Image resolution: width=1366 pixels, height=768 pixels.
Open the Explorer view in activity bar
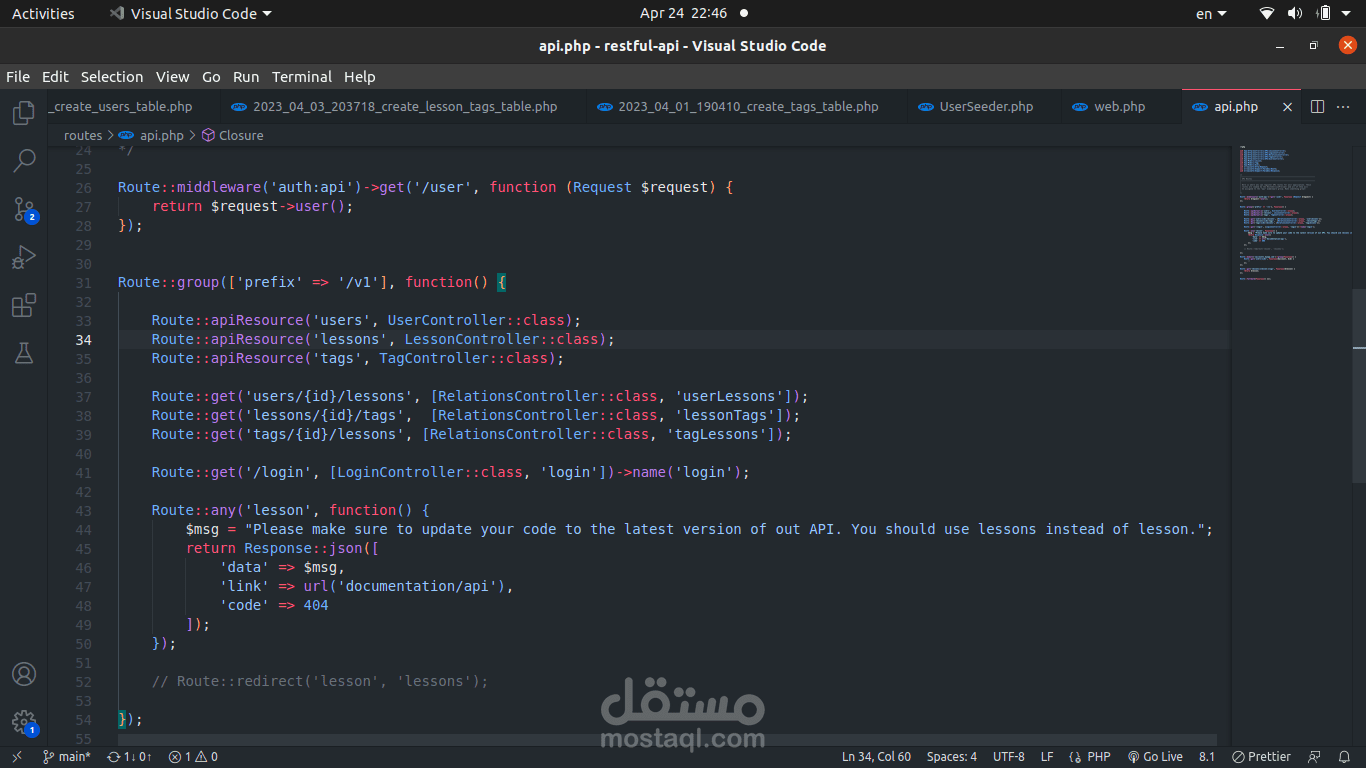[x=24, y=112]
